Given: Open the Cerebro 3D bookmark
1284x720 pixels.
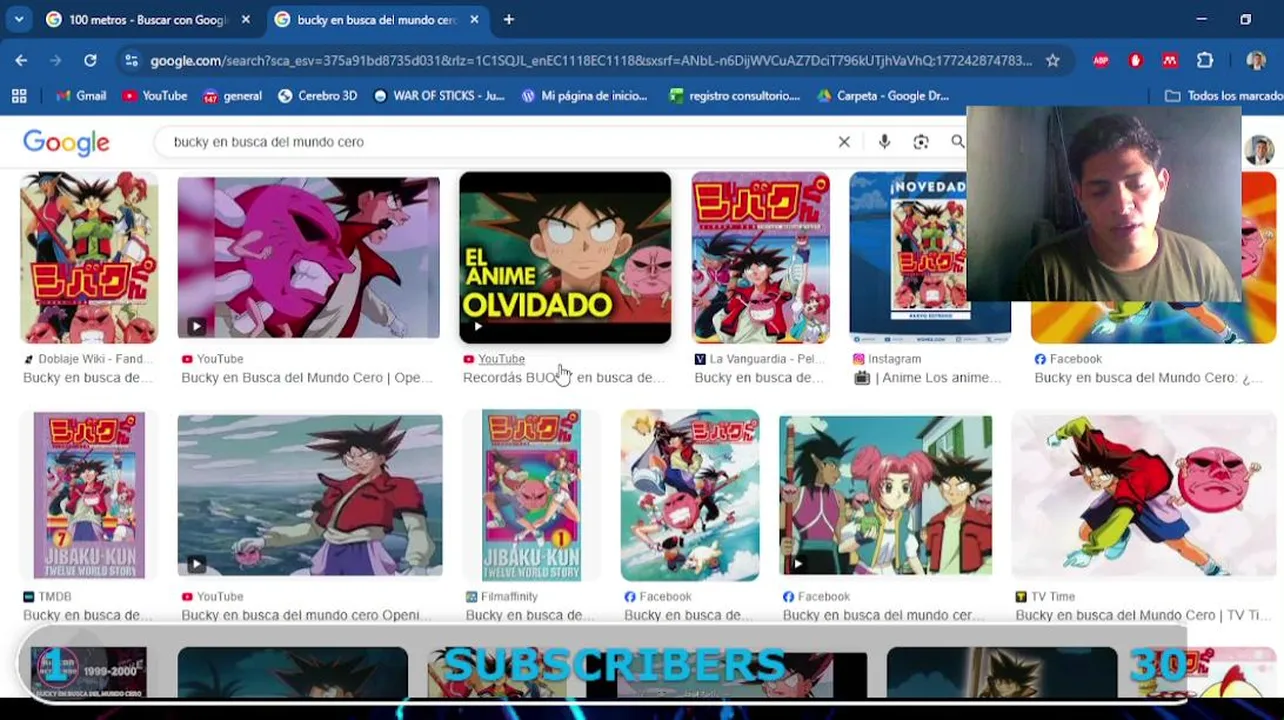Looking at the screenshot, I should (317, 96).
